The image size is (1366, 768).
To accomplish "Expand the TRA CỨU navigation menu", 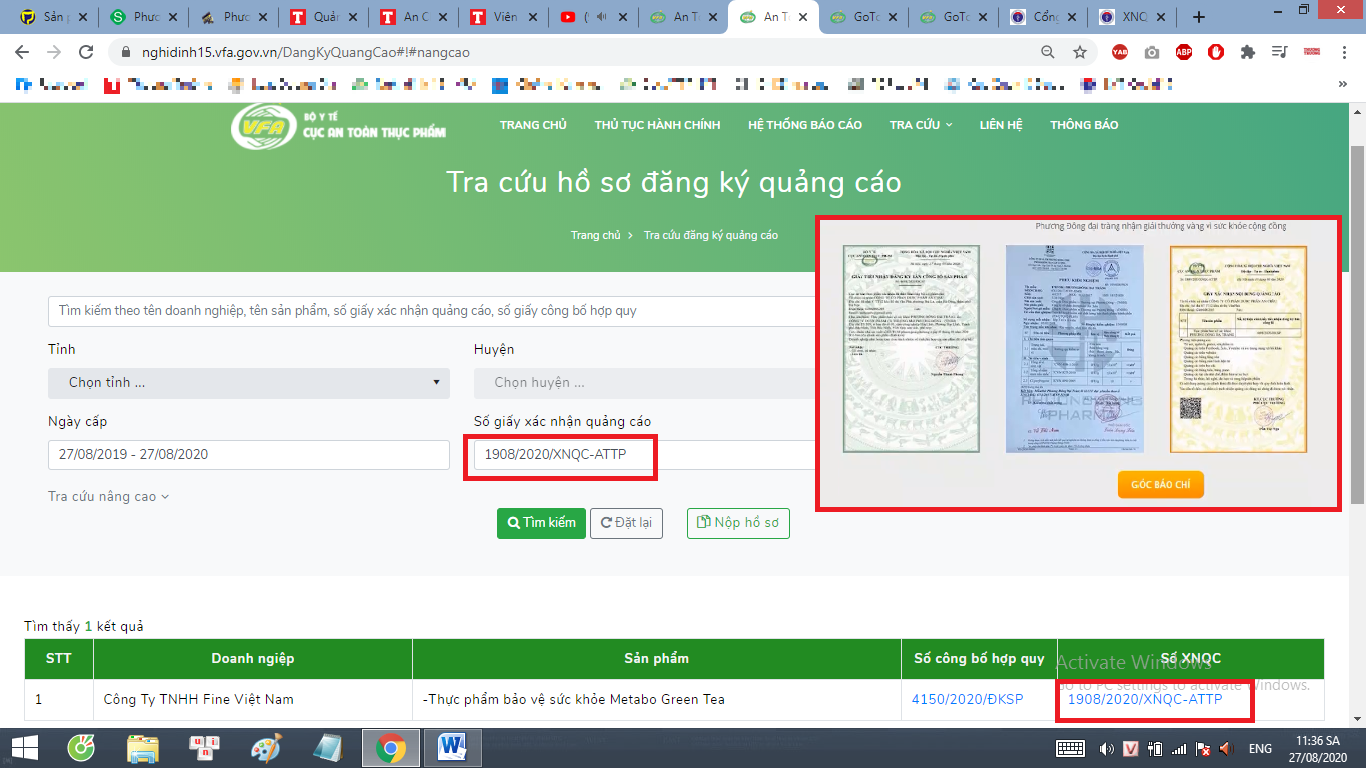I will [x=920, y=125].
